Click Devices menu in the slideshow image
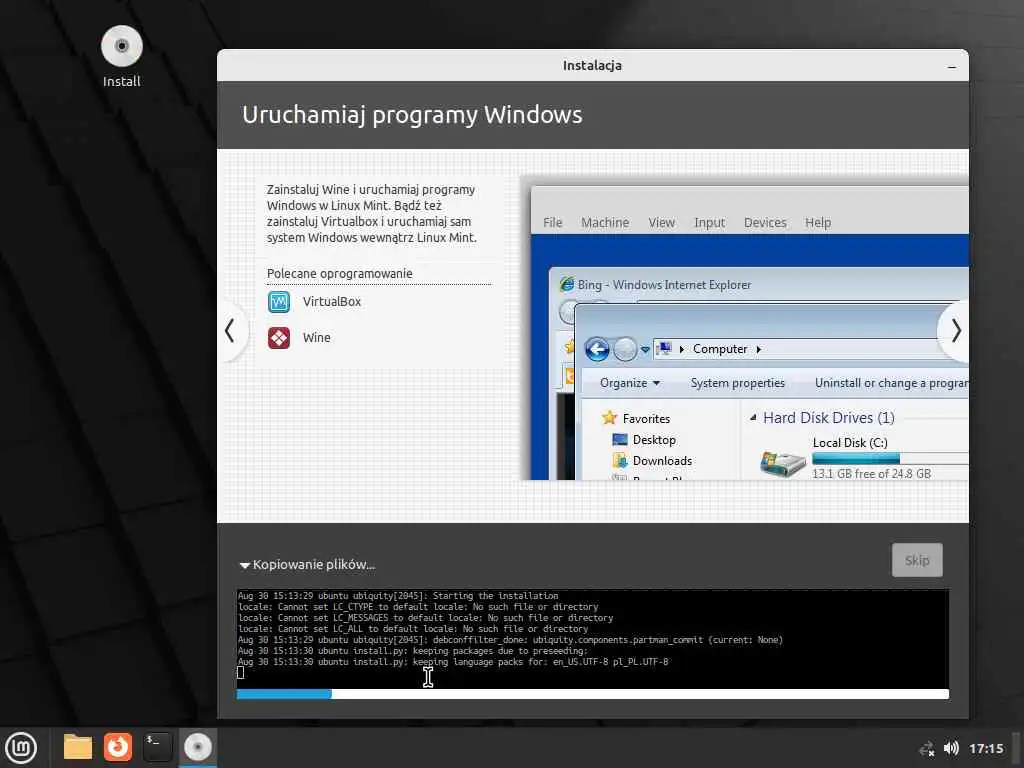 pos(765,223)
